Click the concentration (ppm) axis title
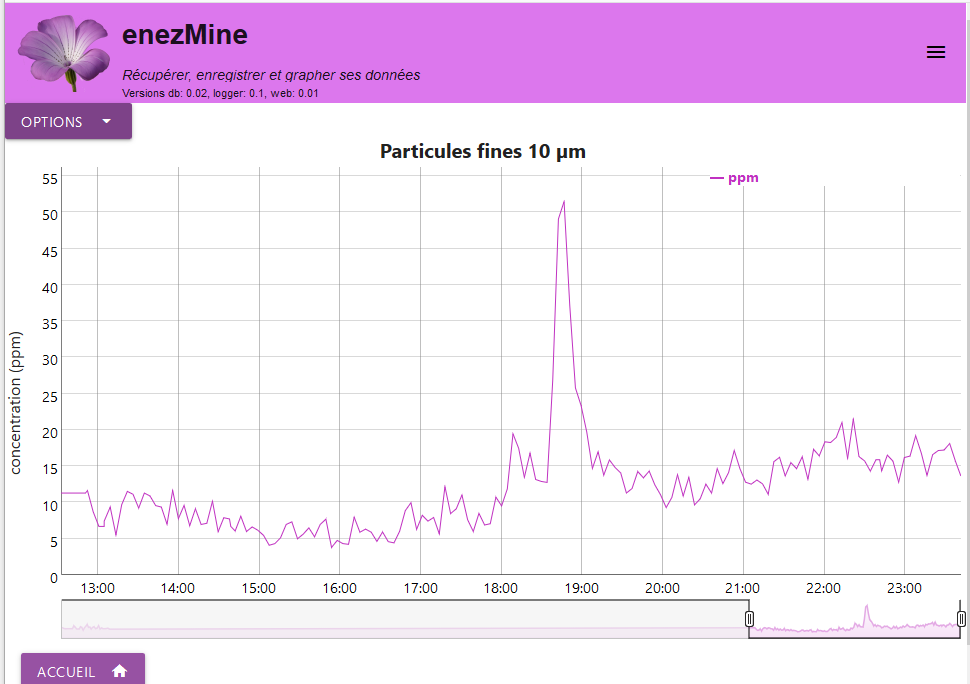 point(16,403)
